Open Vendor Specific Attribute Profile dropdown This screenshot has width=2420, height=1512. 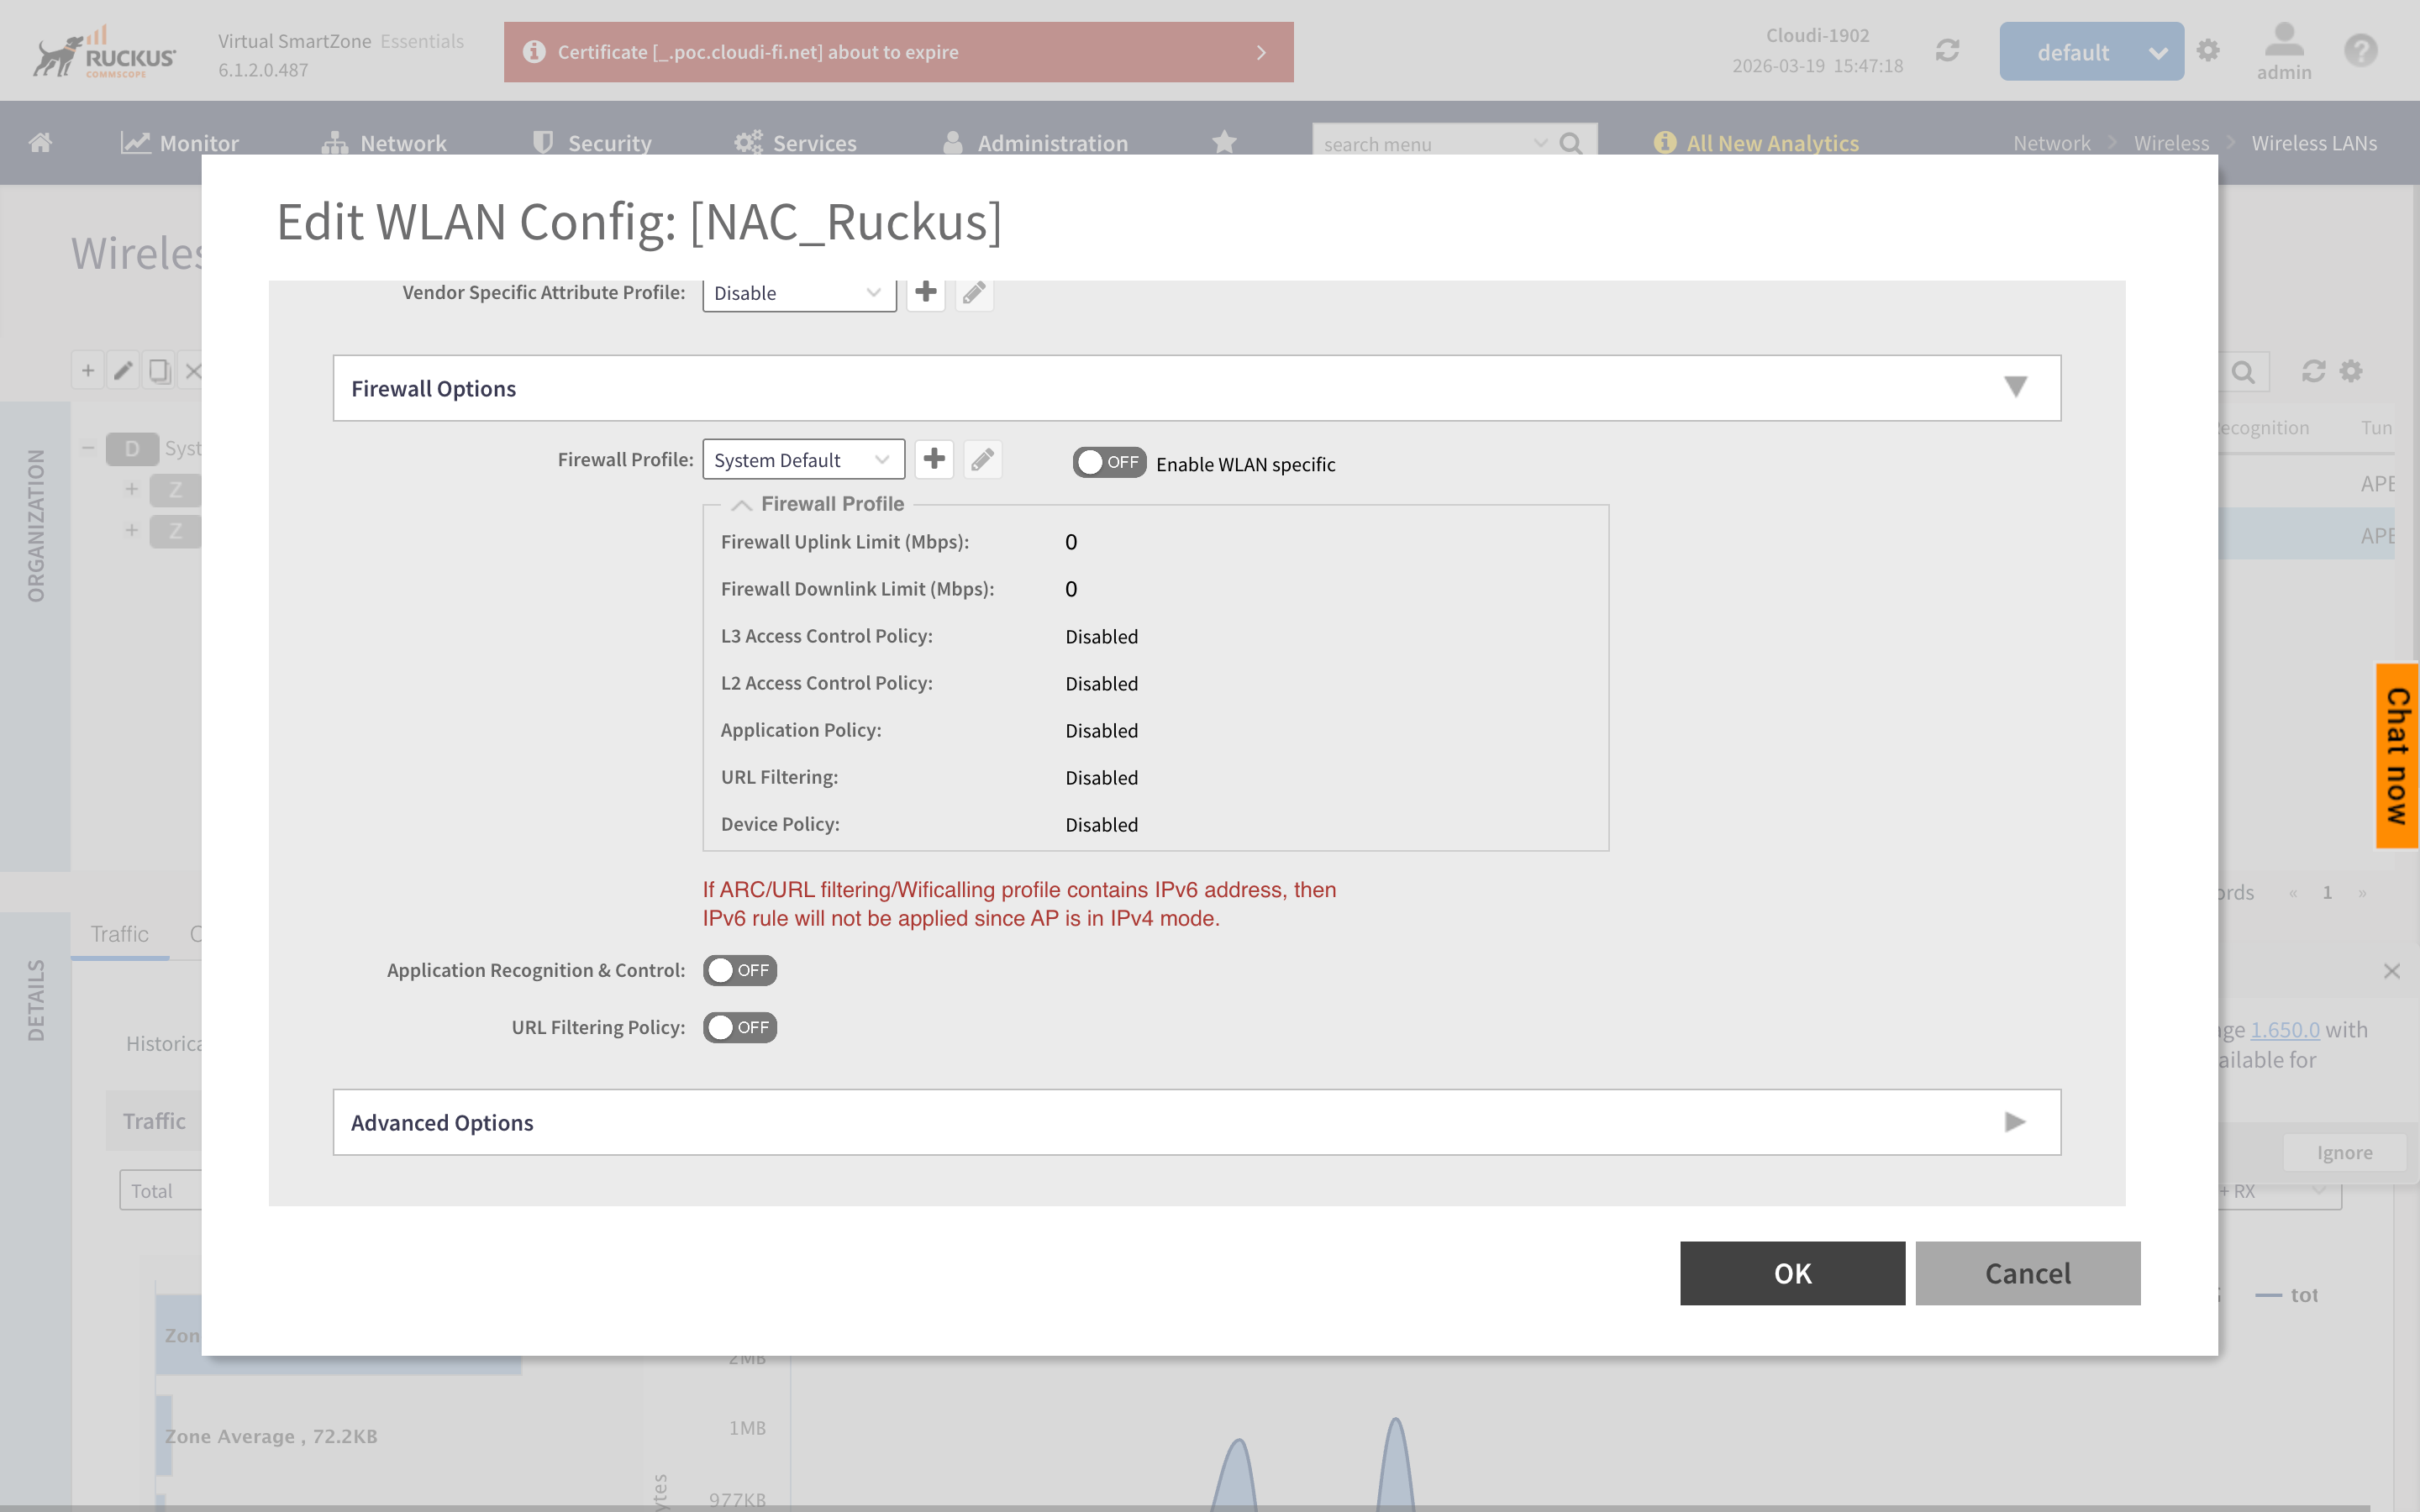[x=798, y=293]
